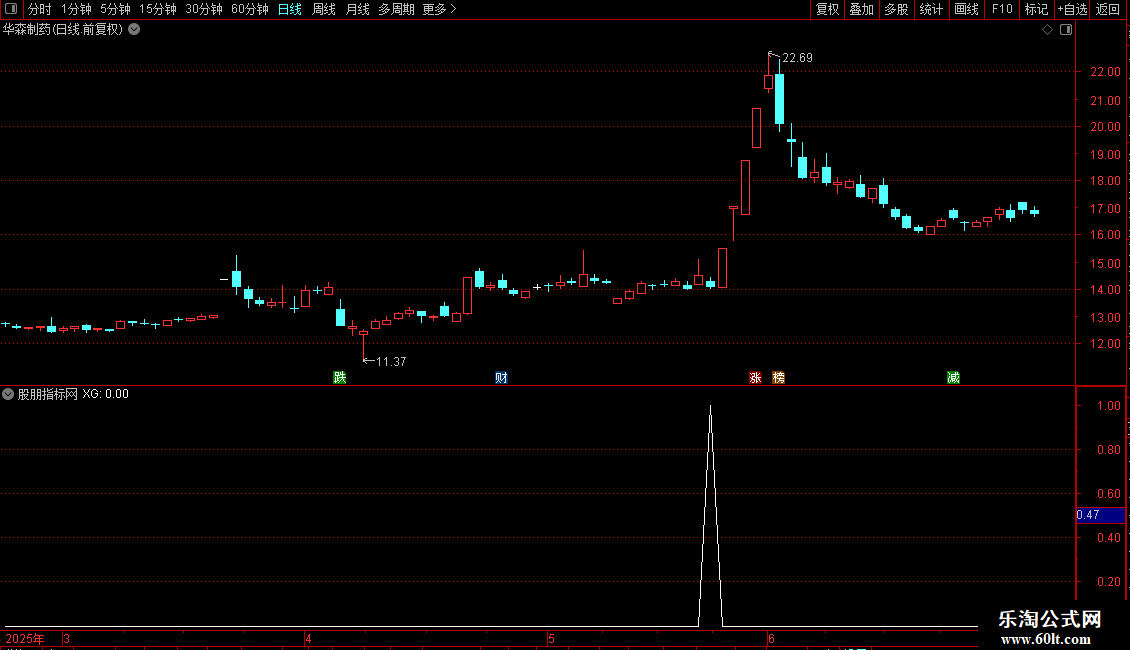Switch to 周线 weekly chart
Image resolution: width=1130 pixels, height=650 pixels.
click(324, 9)
